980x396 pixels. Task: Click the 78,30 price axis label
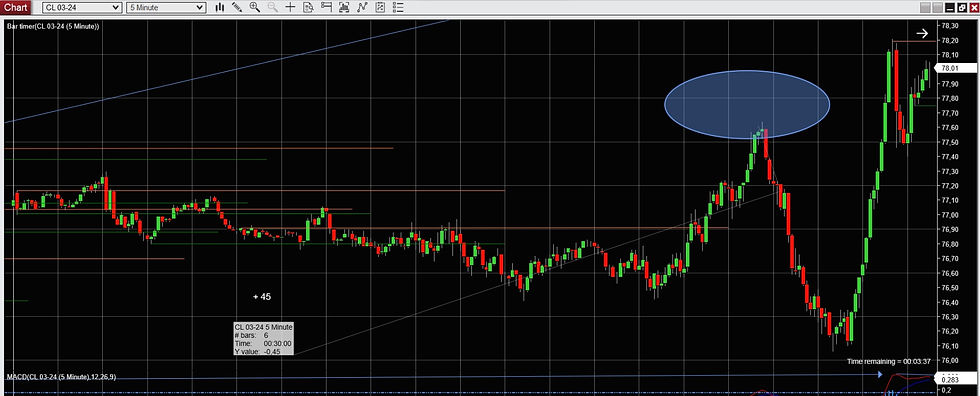950,26
